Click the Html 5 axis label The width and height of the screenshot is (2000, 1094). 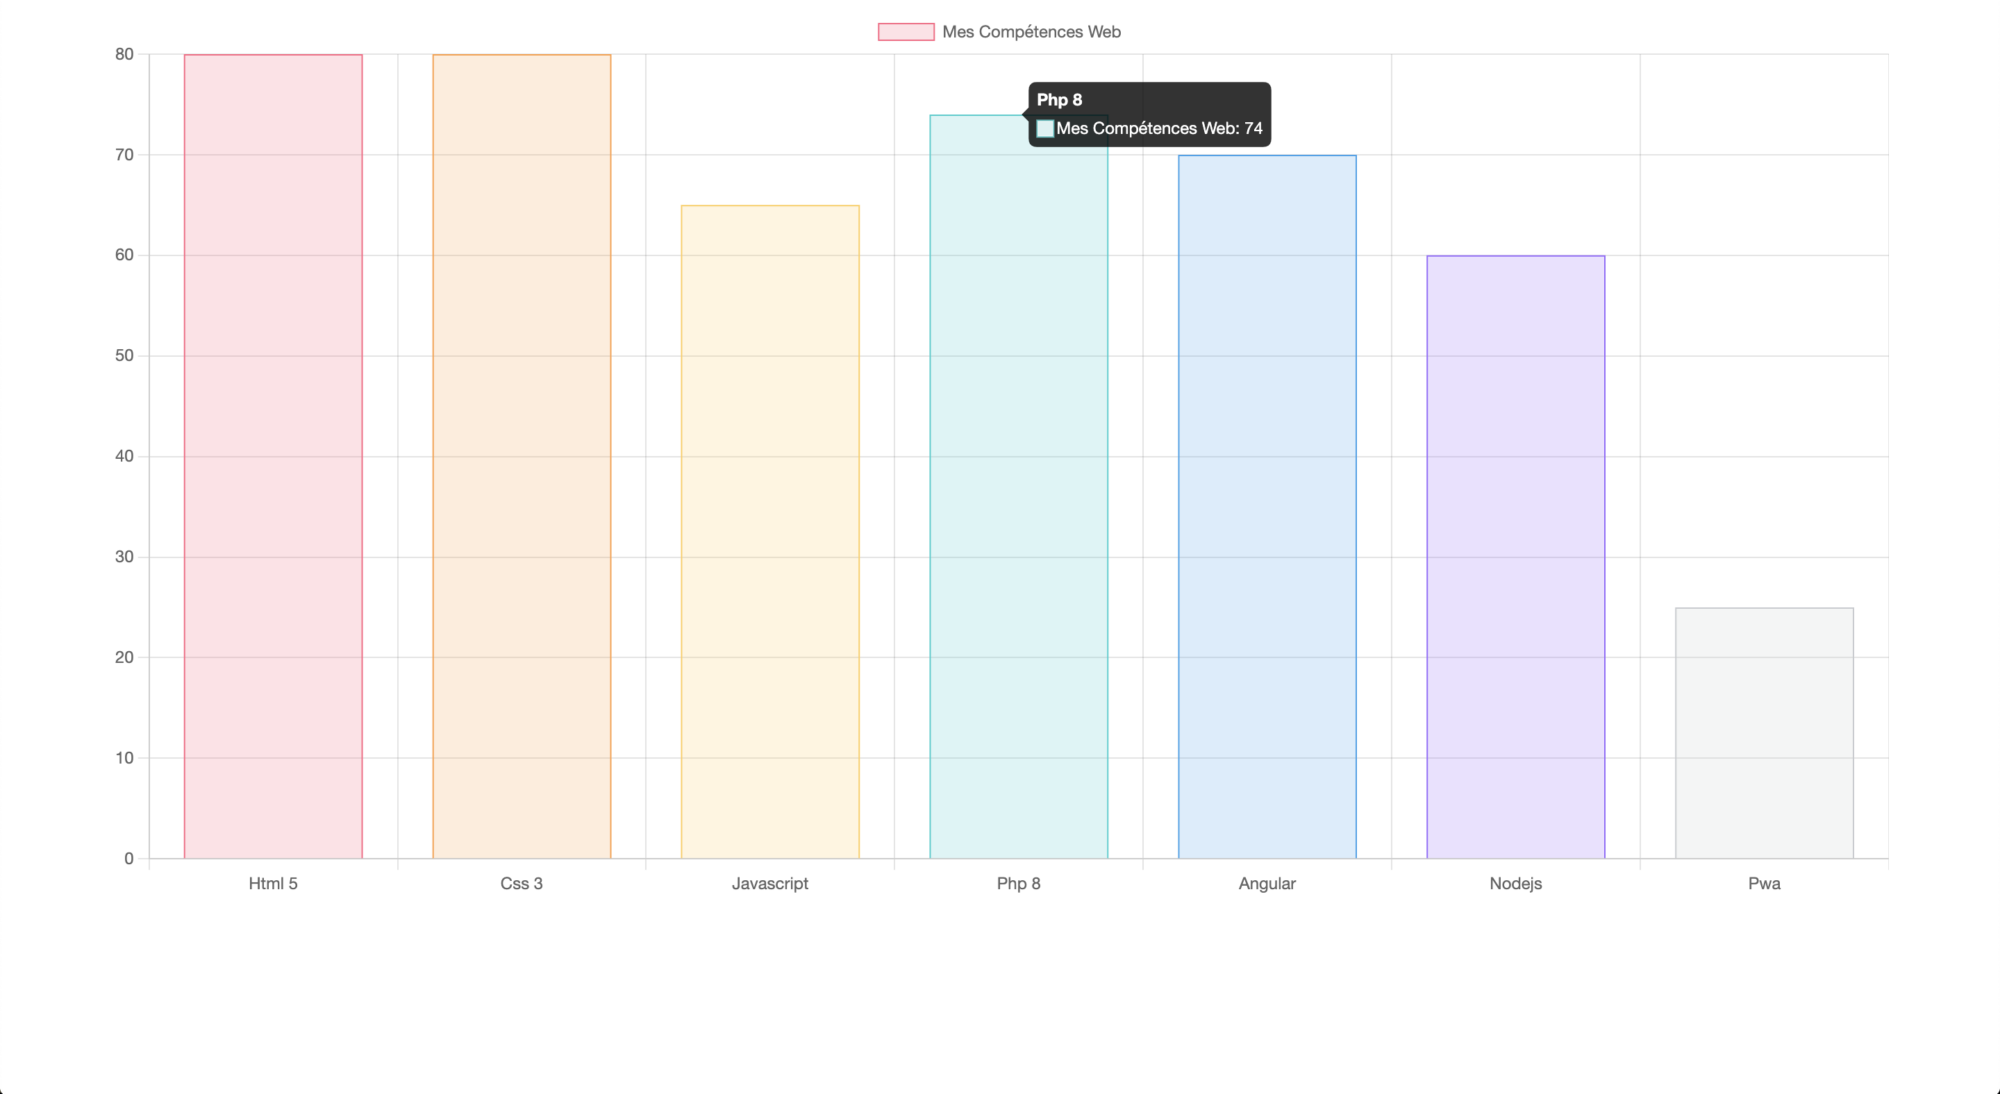(273, 884)
